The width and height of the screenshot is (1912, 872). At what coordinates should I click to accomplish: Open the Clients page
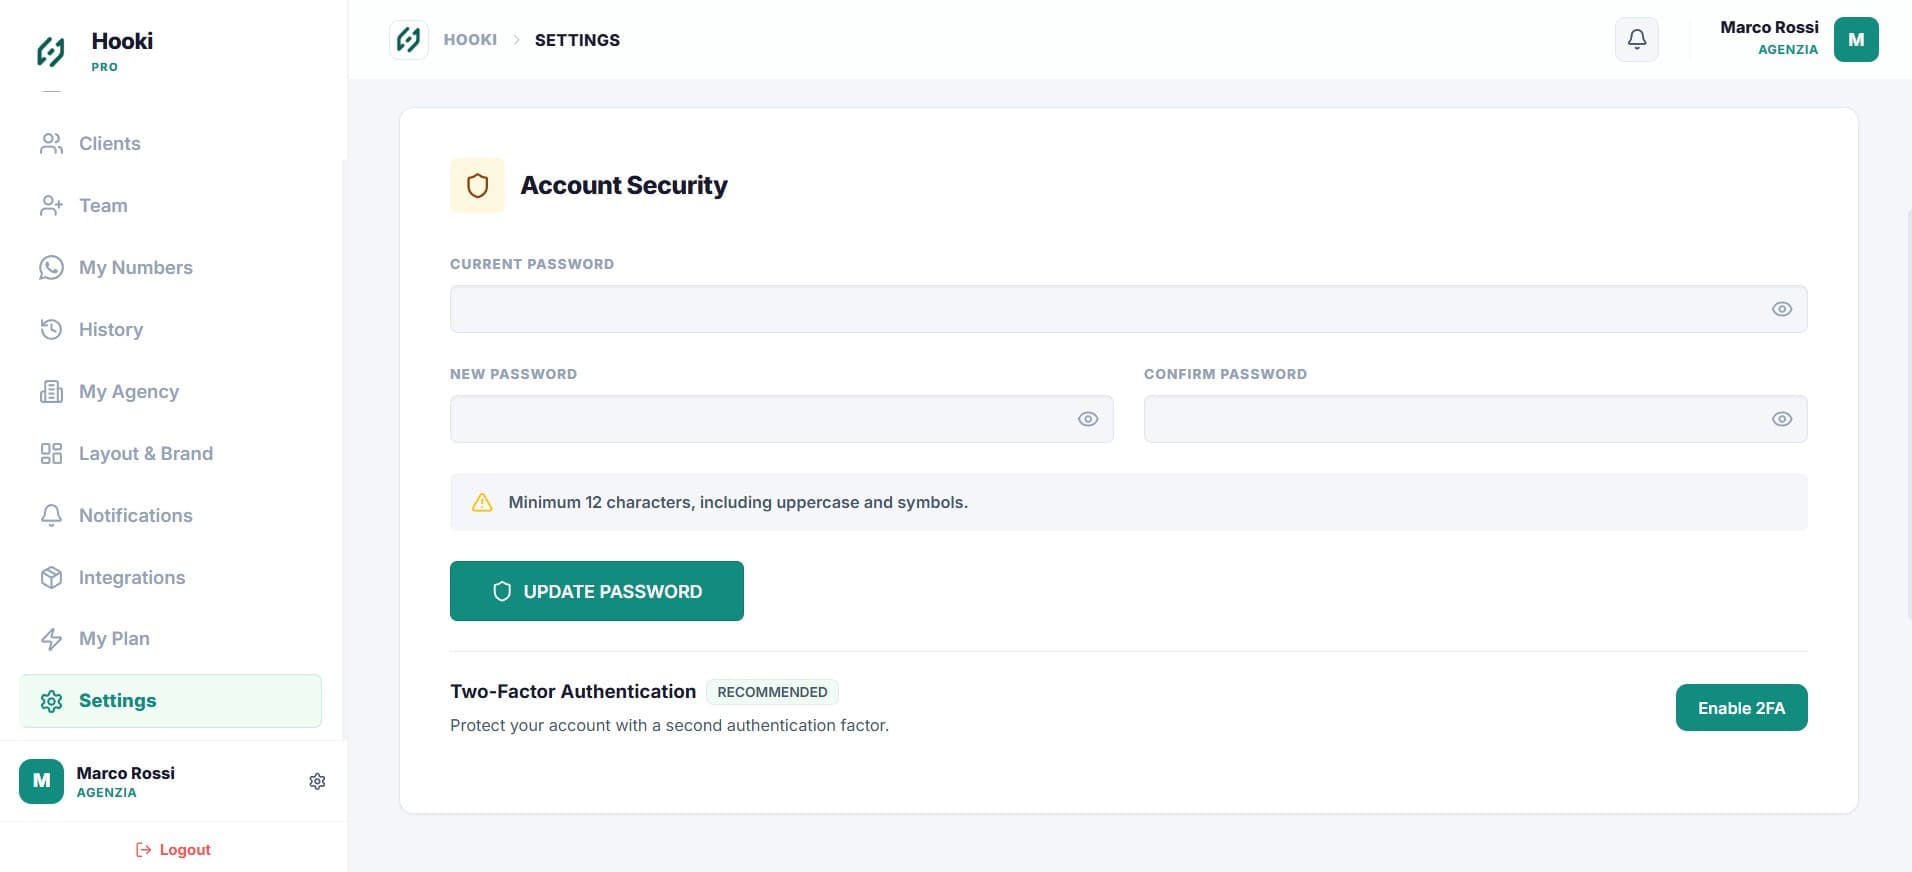tap(170, 144)
